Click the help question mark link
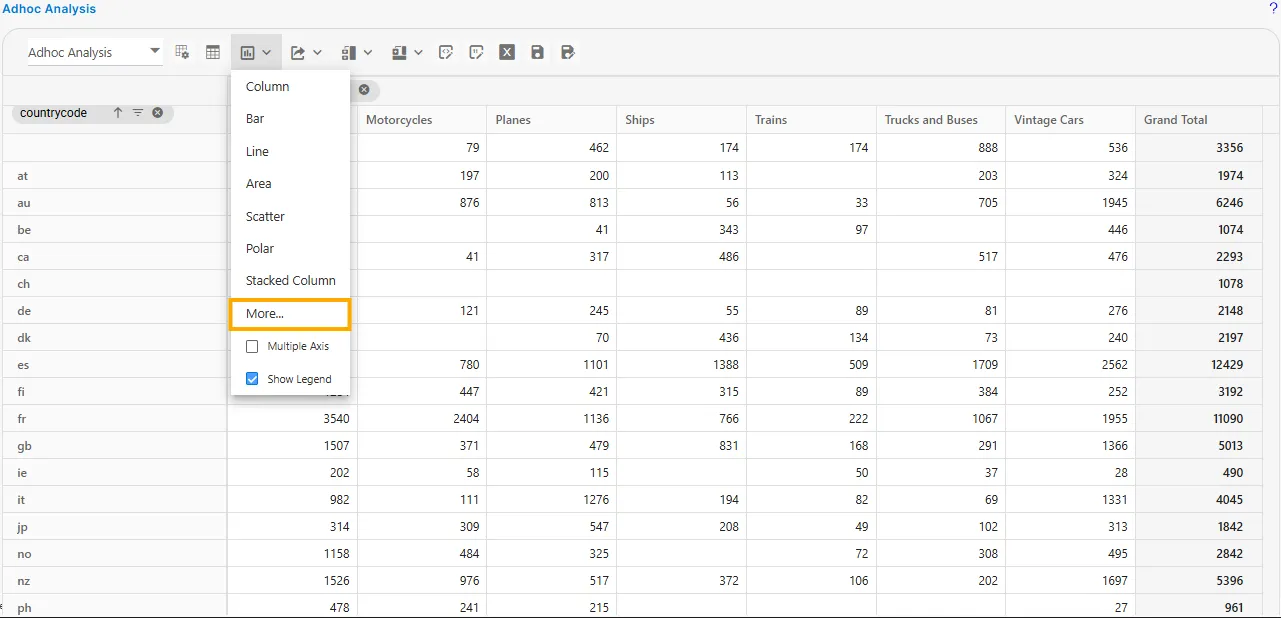 click(1273, 8)
